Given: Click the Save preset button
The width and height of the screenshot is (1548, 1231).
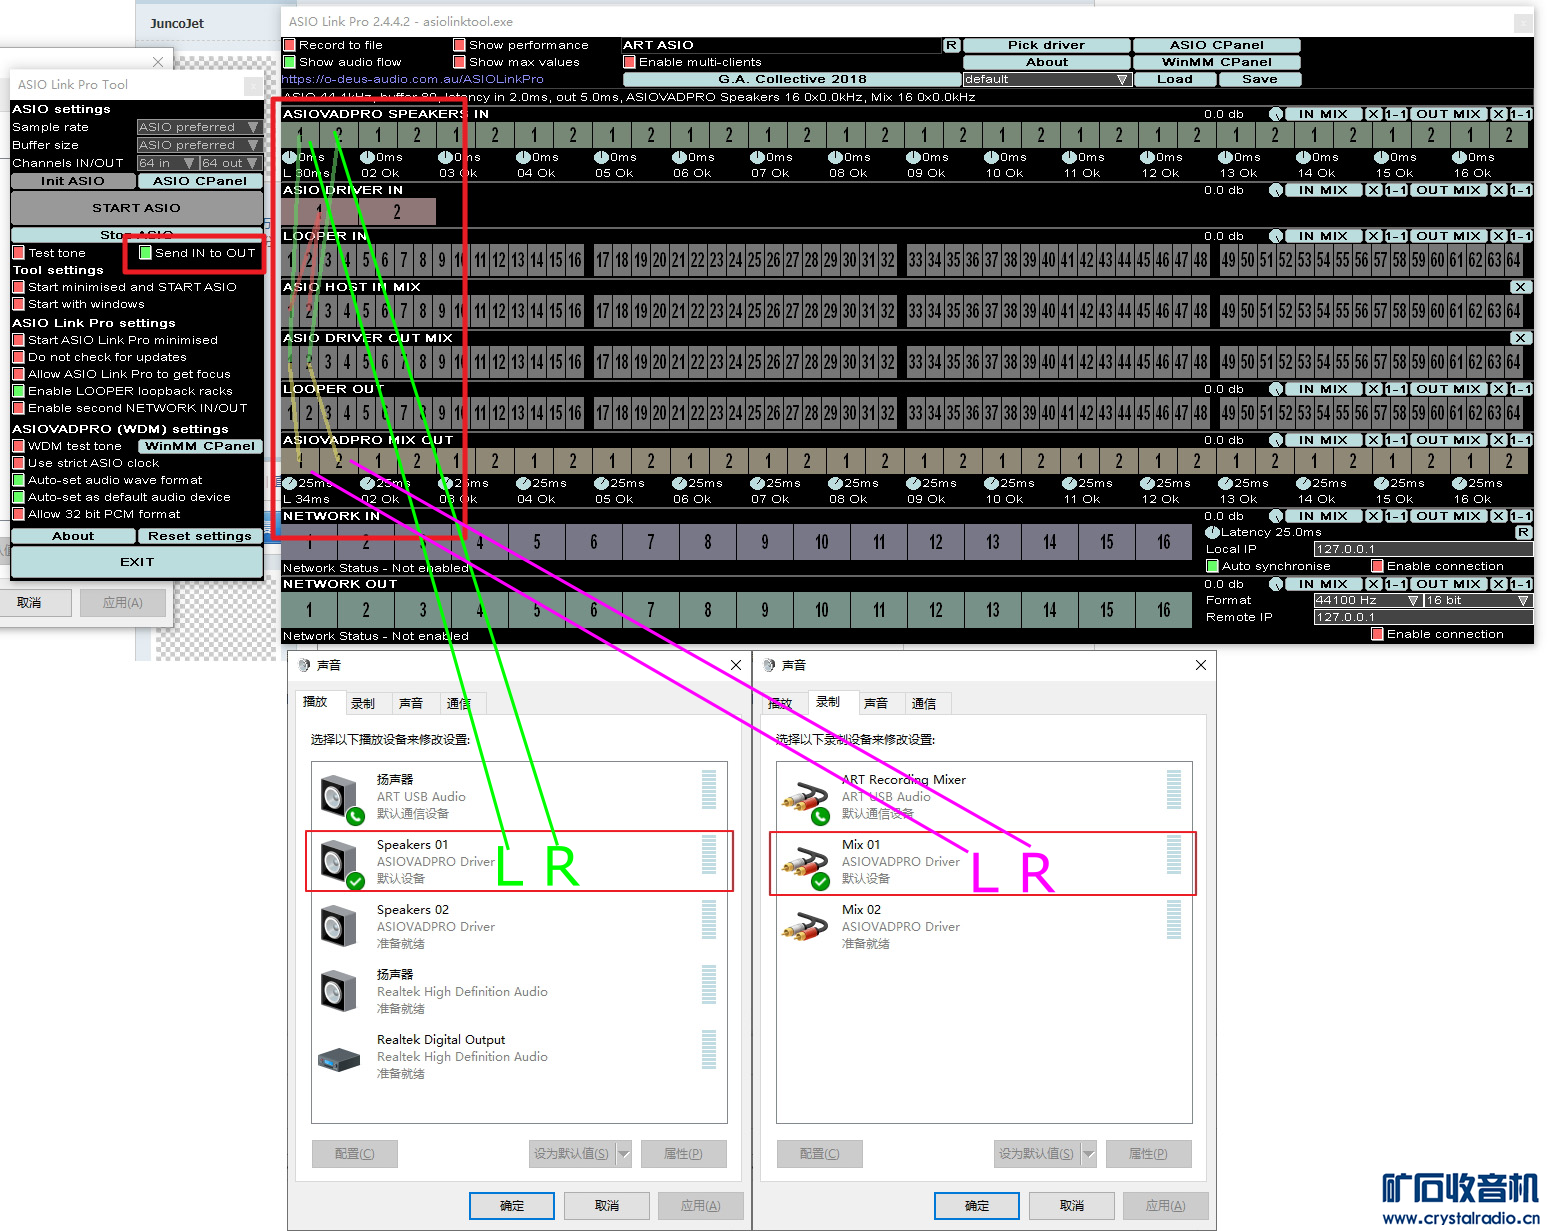Looking at the screenshot, I should [x=1260, y=79].
